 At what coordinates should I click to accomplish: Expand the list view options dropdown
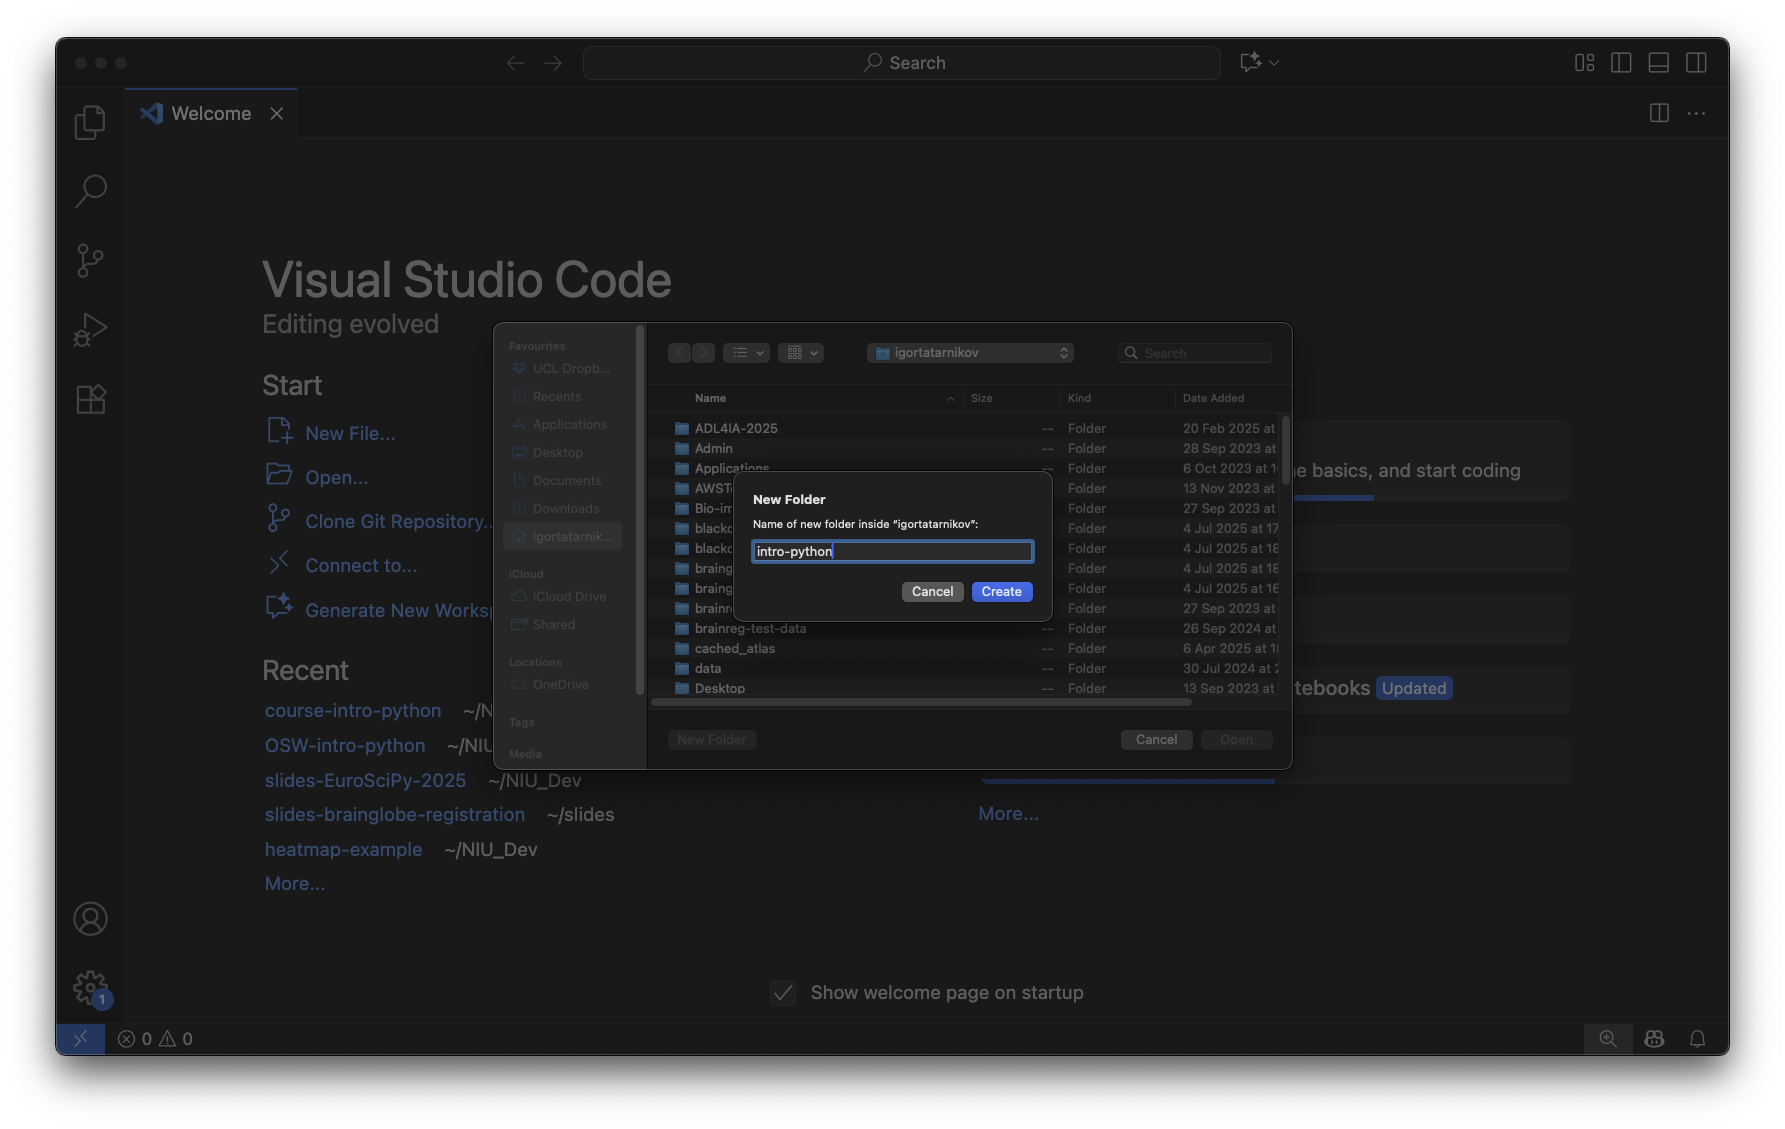(746, 353)
